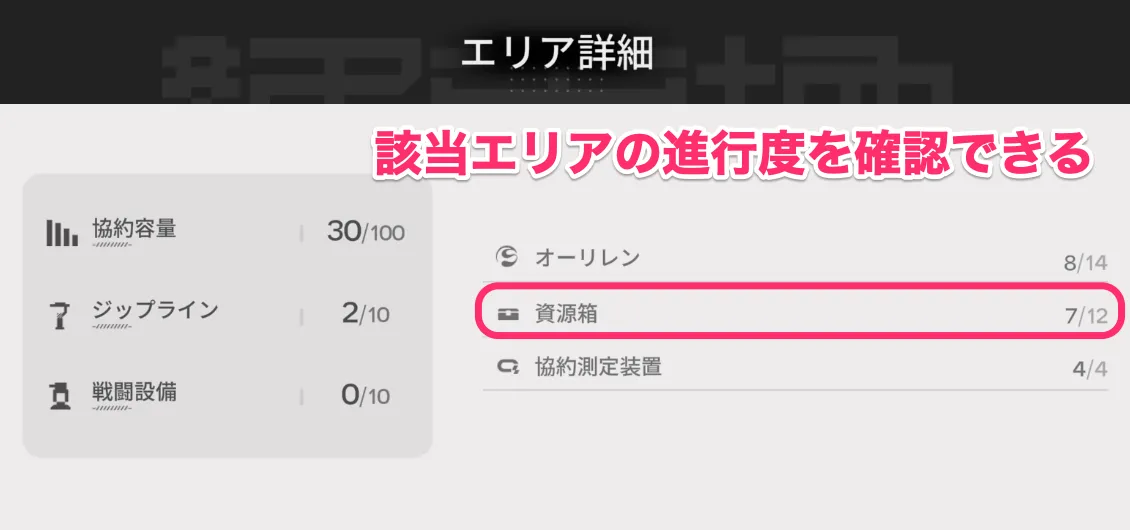This screenshot has width=1130, height=530.
Task: Open the highlighted 資源箱 row
Action: (x=795, y=315)
